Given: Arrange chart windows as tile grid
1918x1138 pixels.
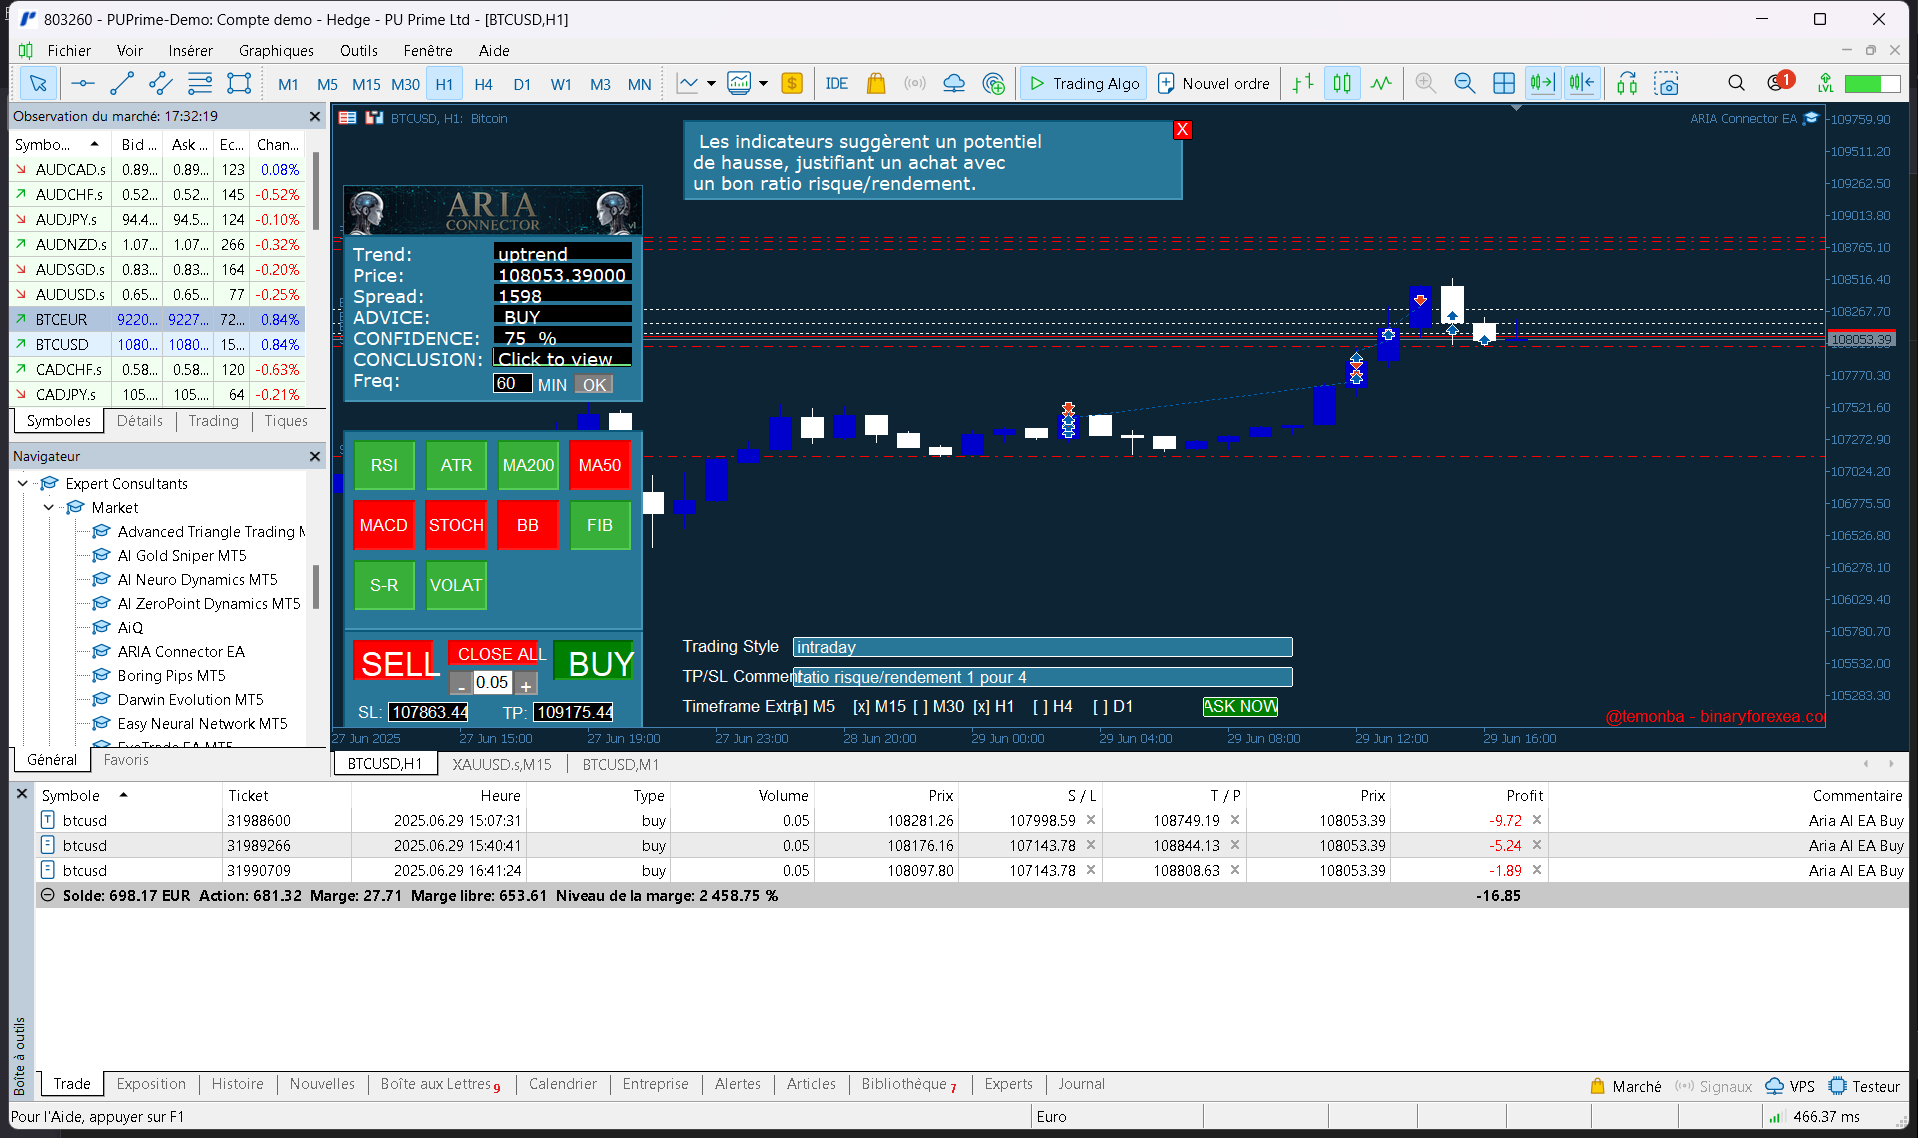Looking at the screenshot, I should [x=1503, y=84].
